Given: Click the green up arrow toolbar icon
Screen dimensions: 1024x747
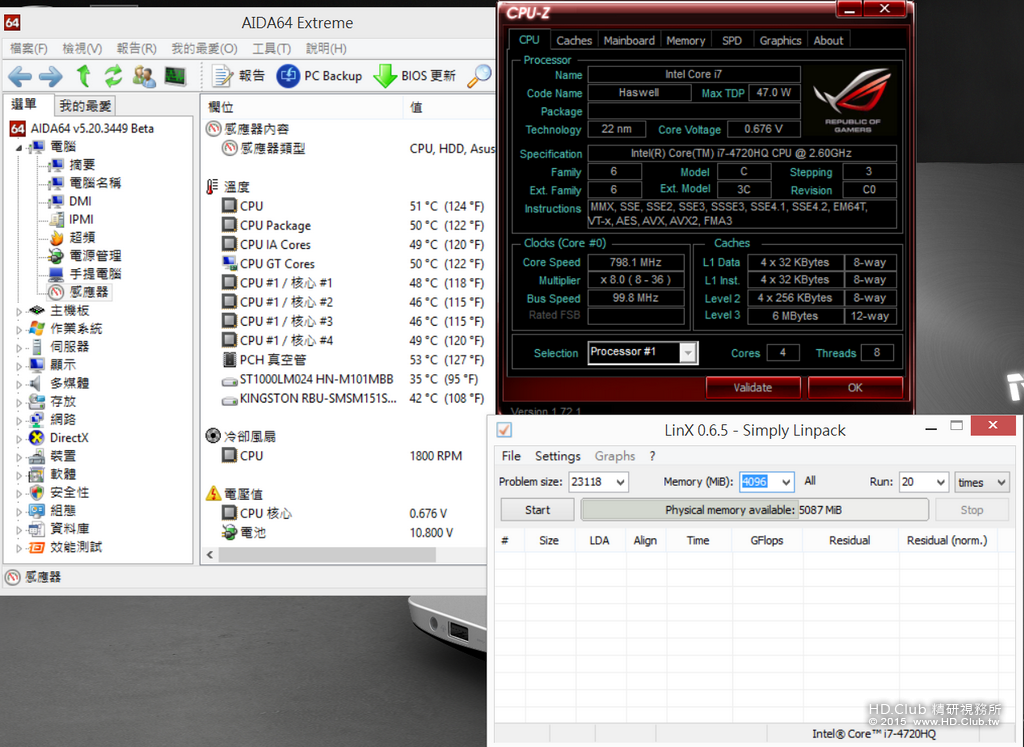Looking at the screenshot, I should tap(84, 76).
